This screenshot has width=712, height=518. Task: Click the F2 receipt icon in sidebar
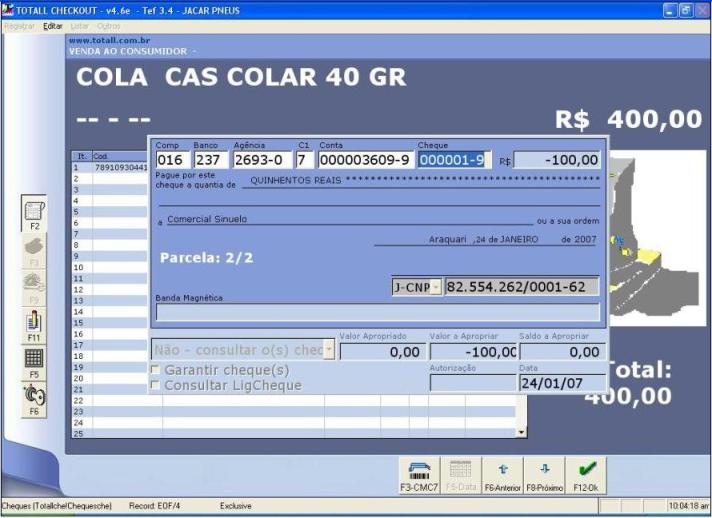[33, 215]
